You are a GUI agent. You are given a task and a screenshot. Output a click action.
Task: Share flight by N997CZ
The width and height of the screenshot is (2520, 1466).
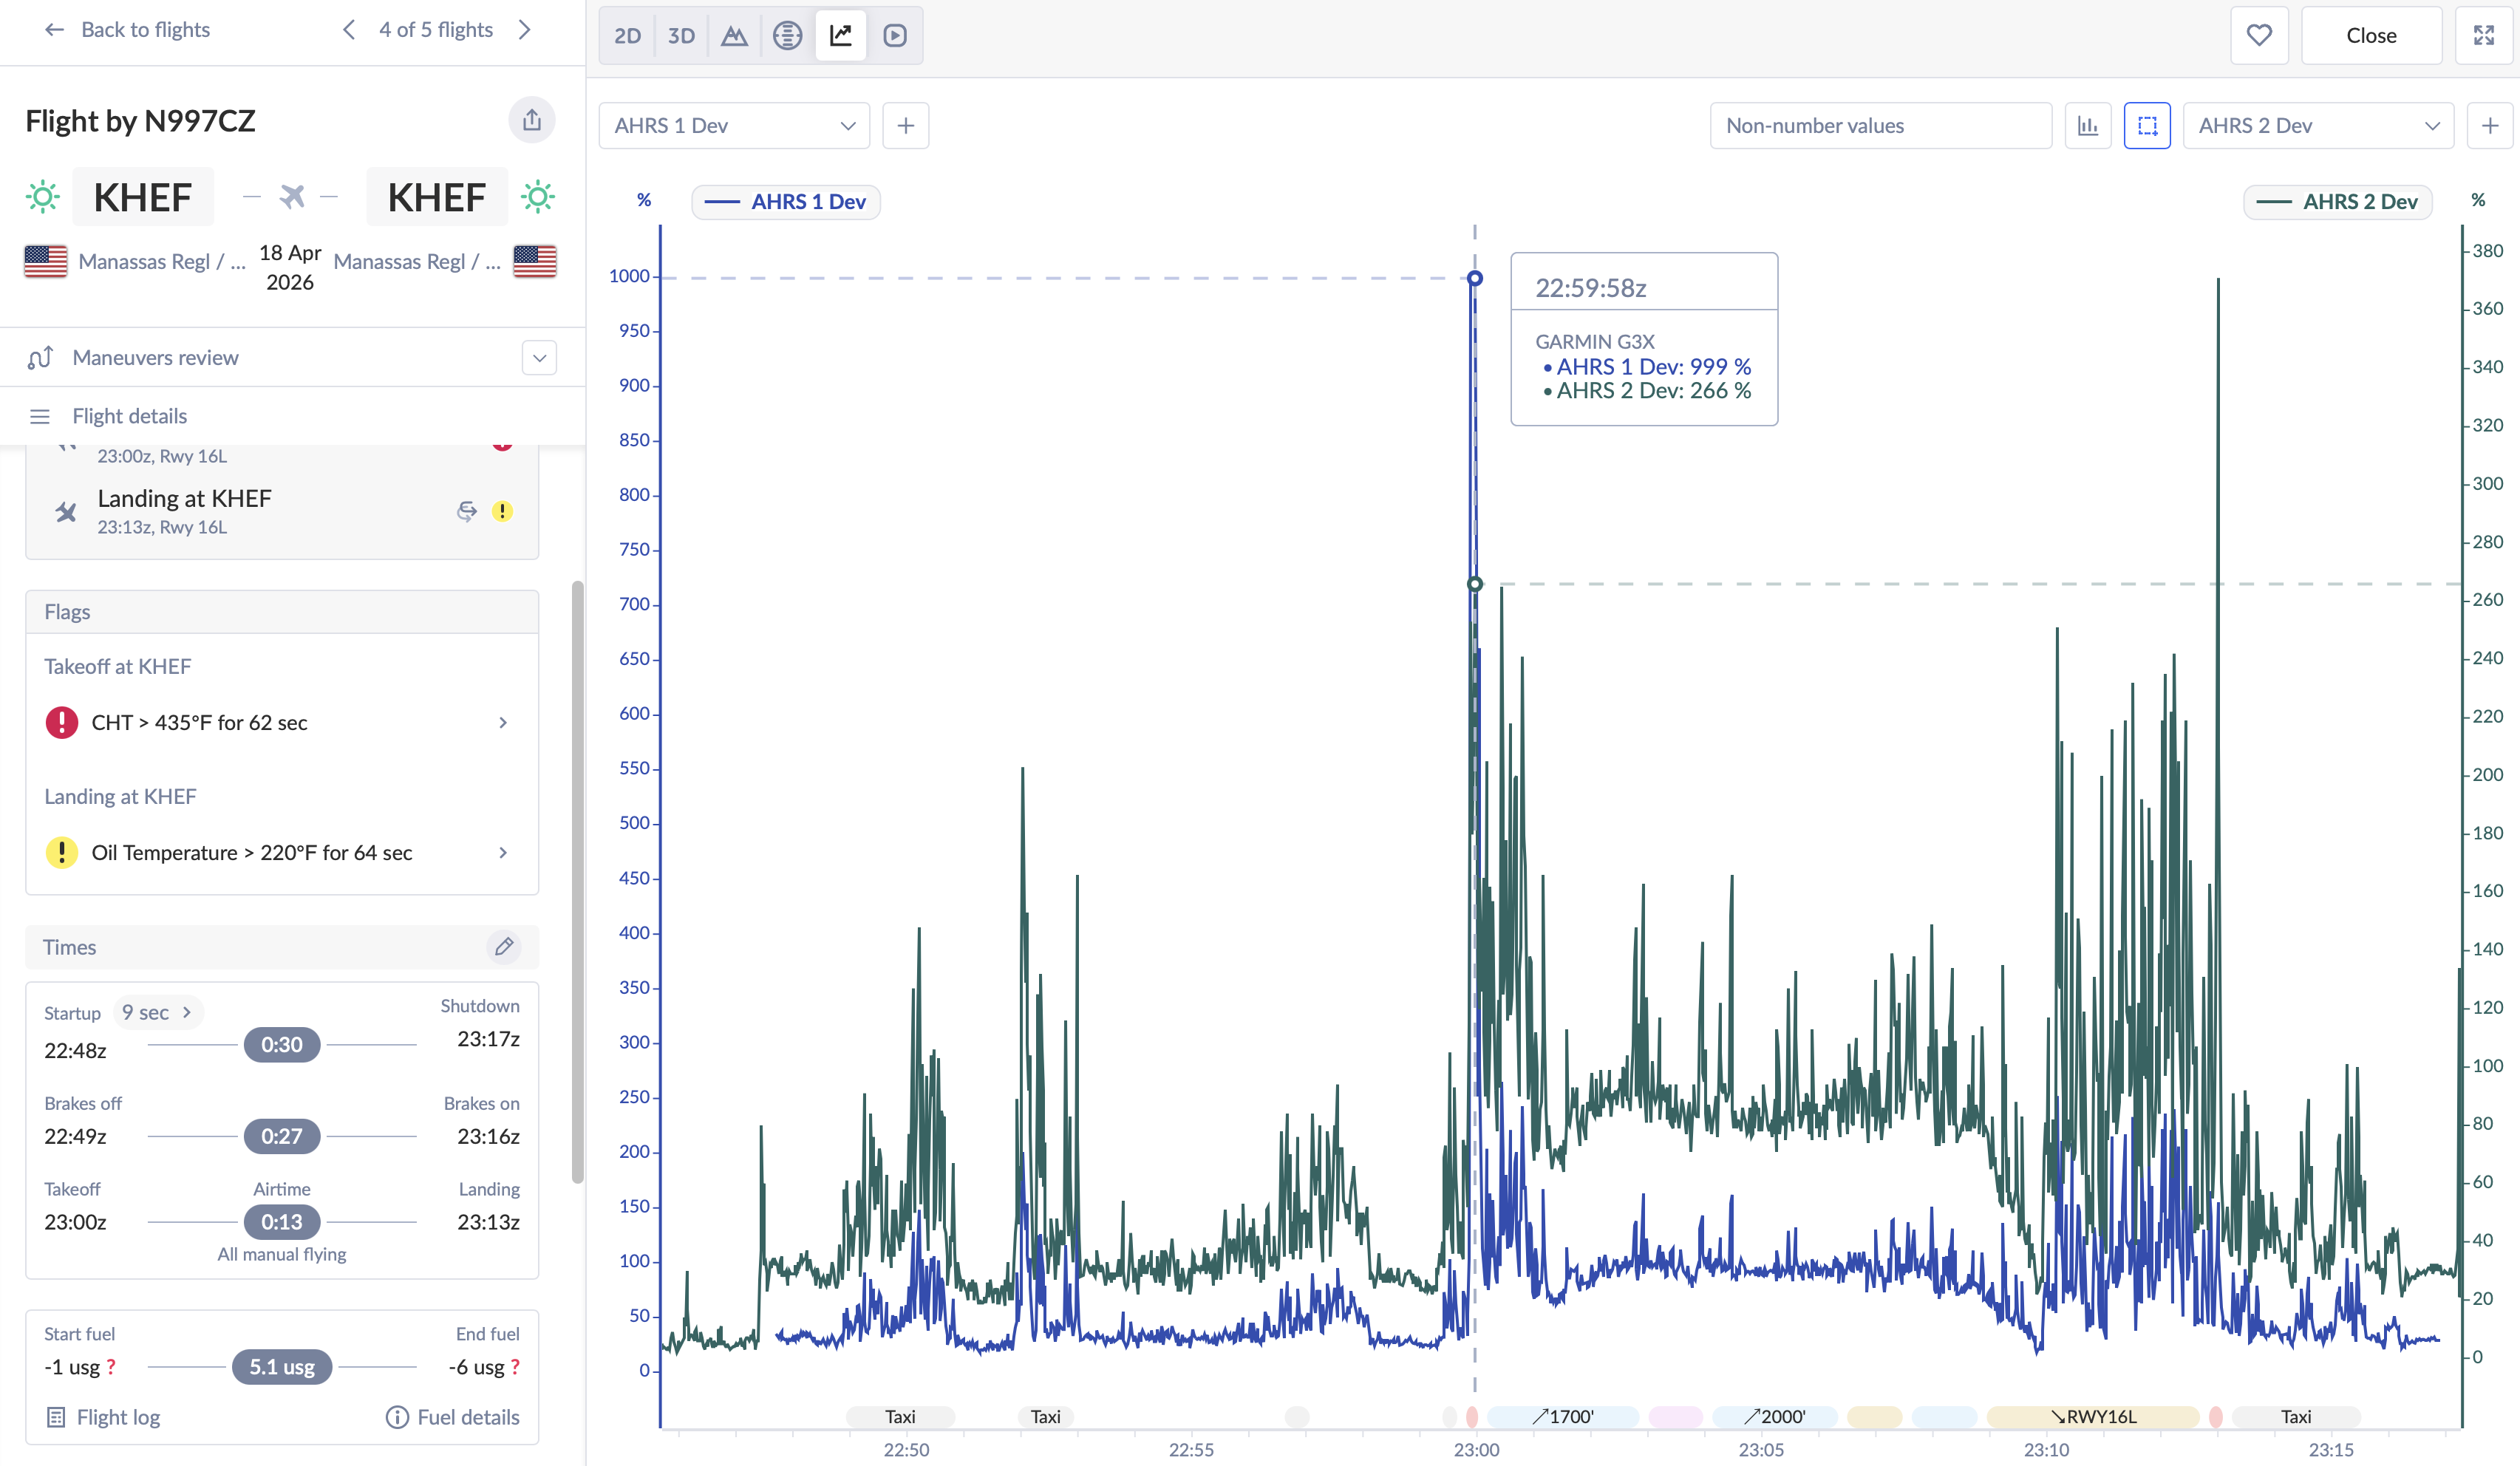pyautogui.click(x=532, y=120)
